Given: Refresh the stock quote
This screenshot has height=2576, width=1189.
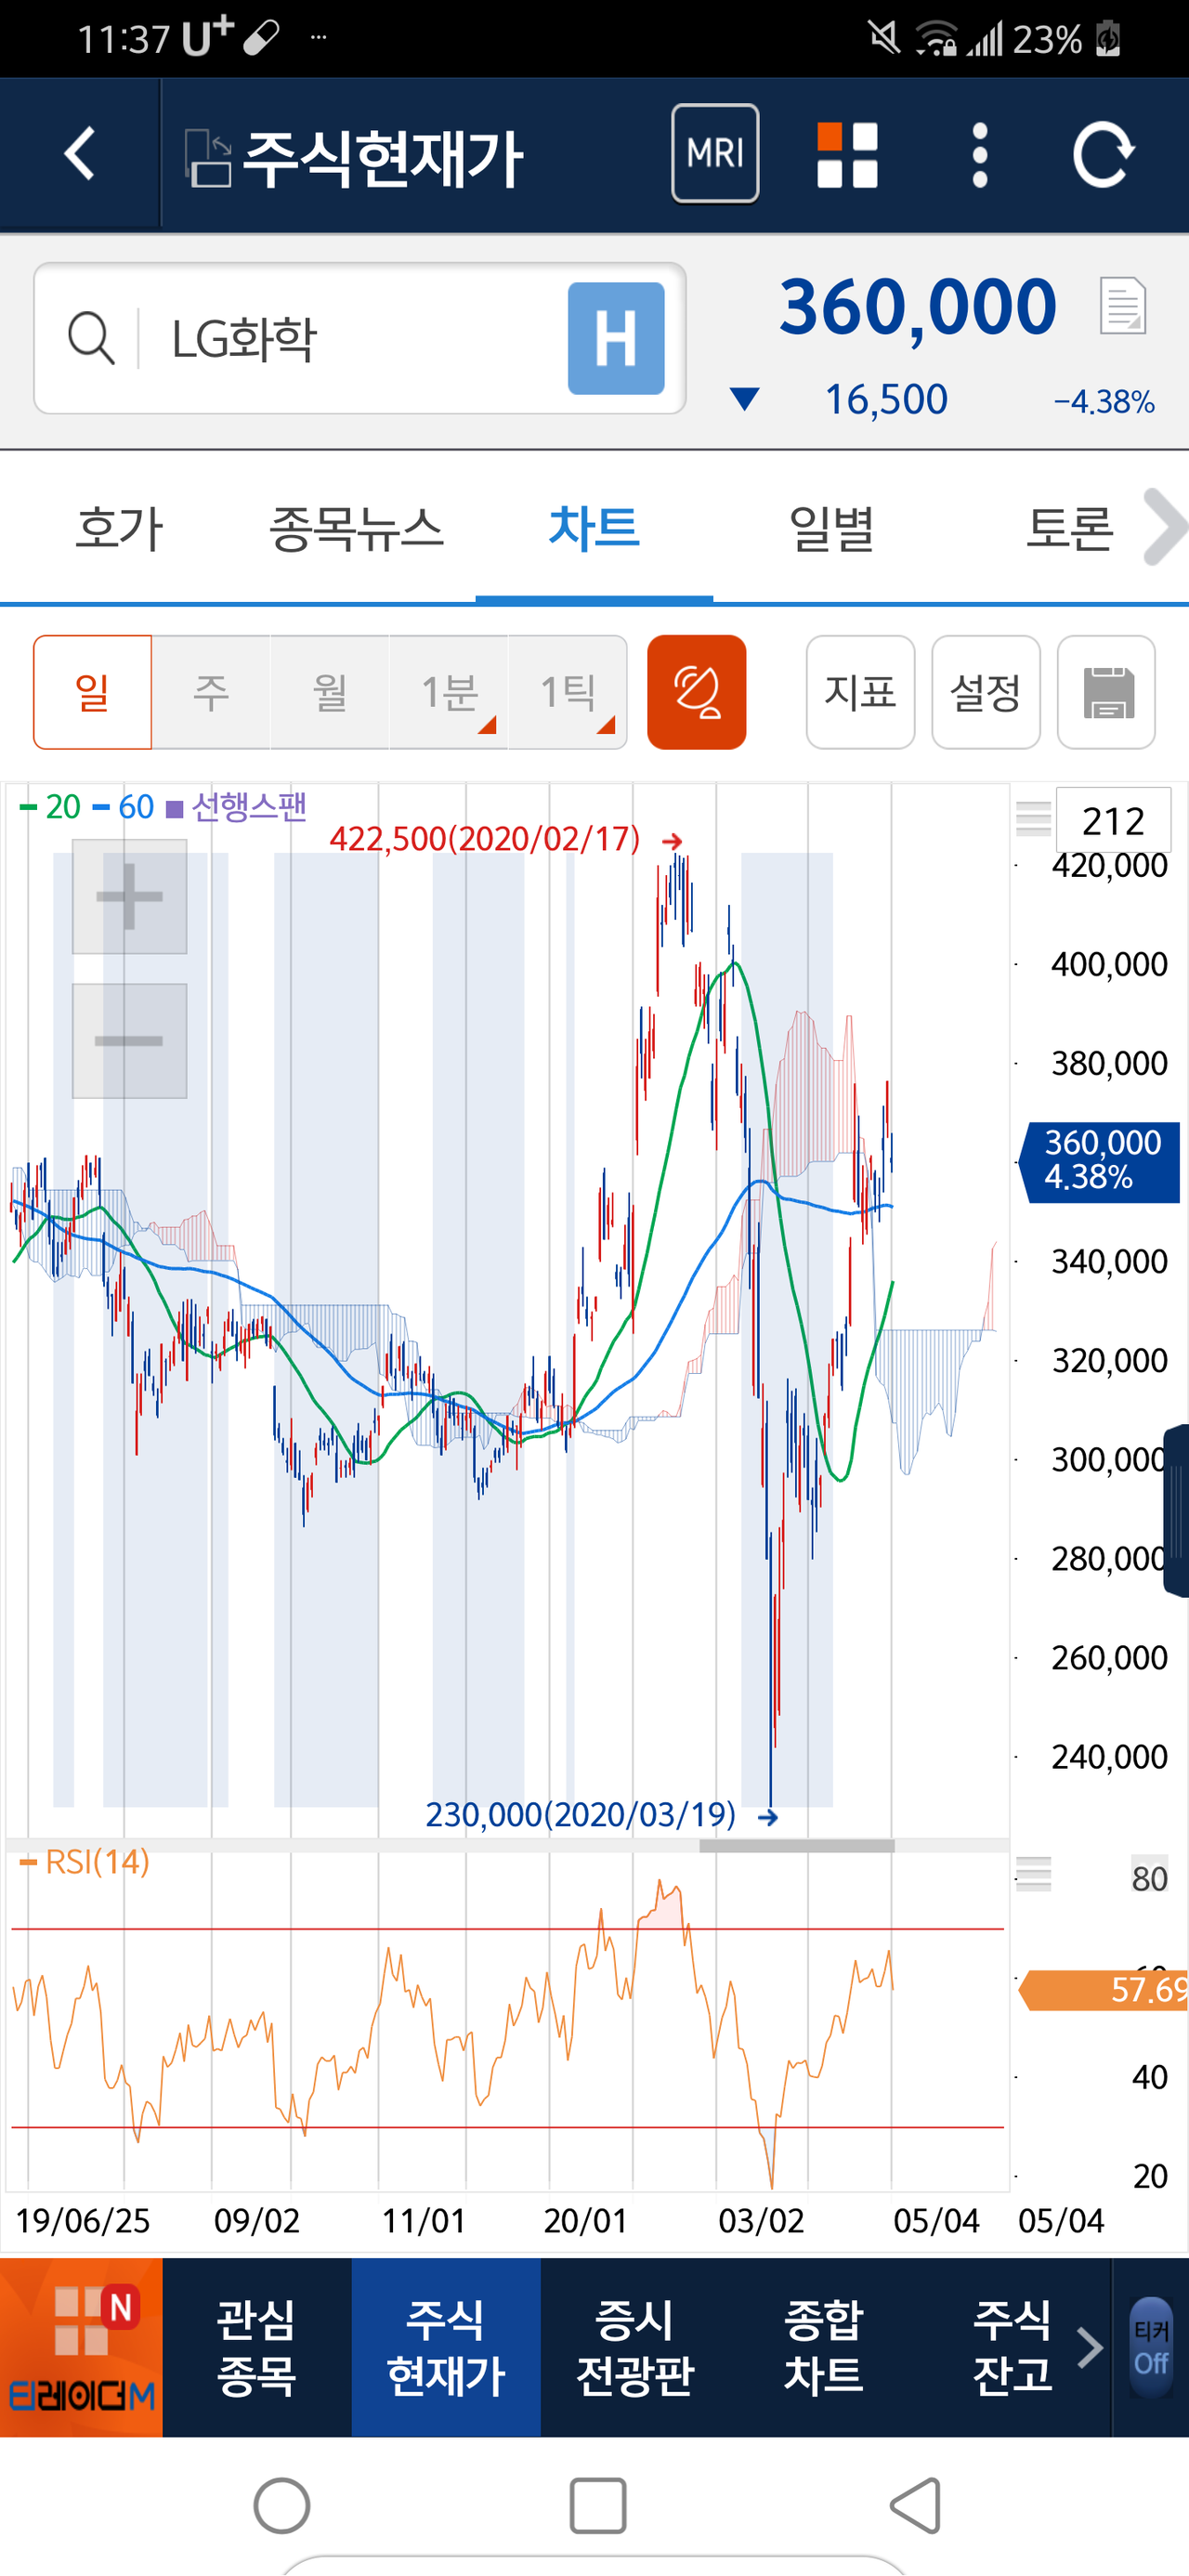Looking at the screenshot, I should [1103, 155].
